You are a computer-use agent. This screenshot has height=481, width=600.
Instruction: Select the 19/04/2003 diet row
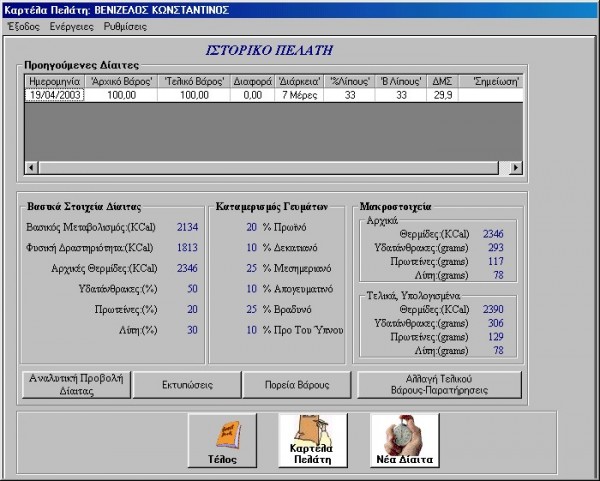coord(55,95)
